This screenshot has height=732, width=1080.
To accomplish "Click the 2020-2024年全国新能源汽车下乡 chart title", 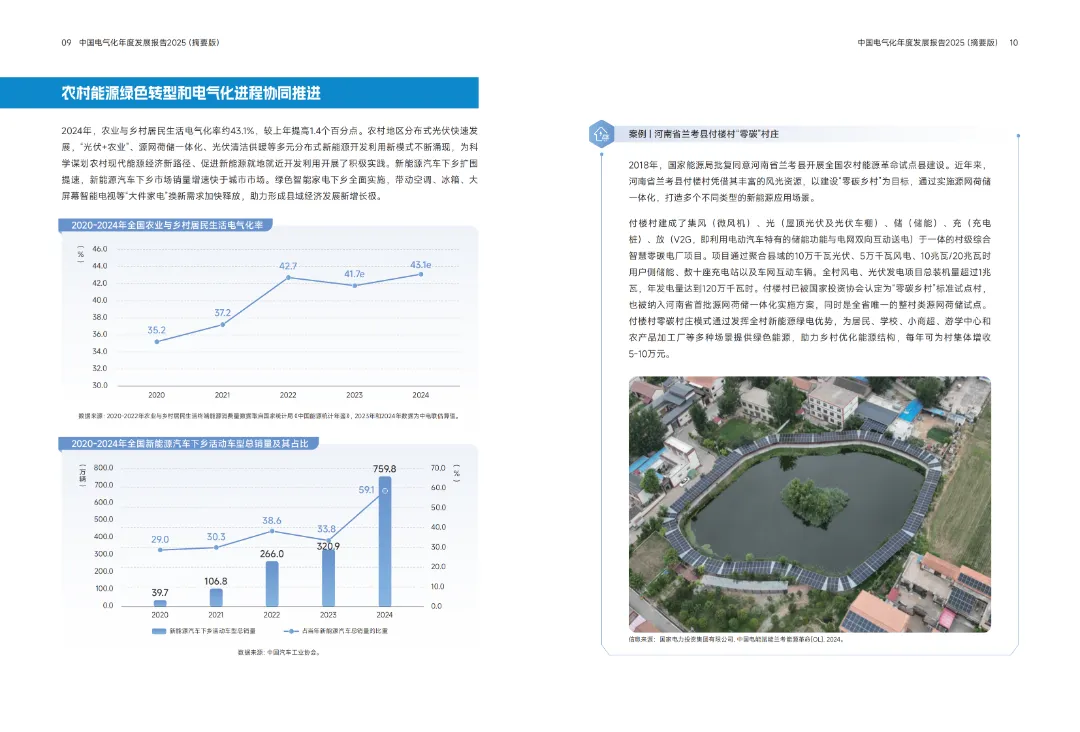I will tap(191, 443).
